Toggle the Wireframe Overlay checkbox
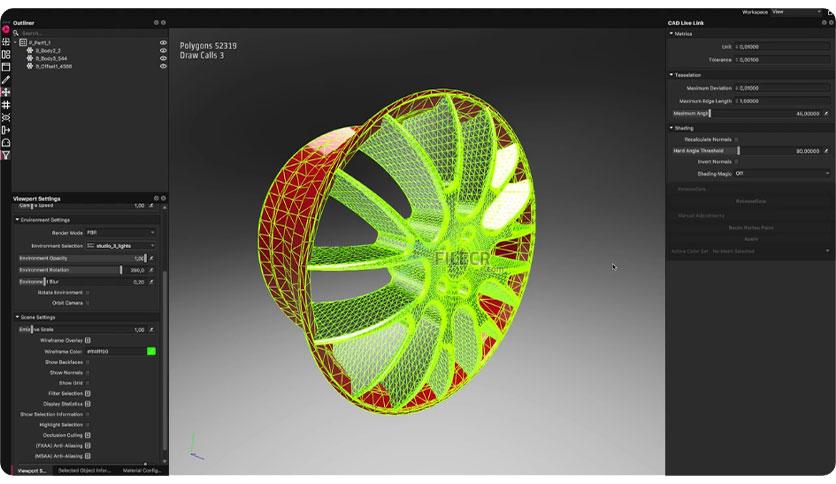 (x=87, y=340)
